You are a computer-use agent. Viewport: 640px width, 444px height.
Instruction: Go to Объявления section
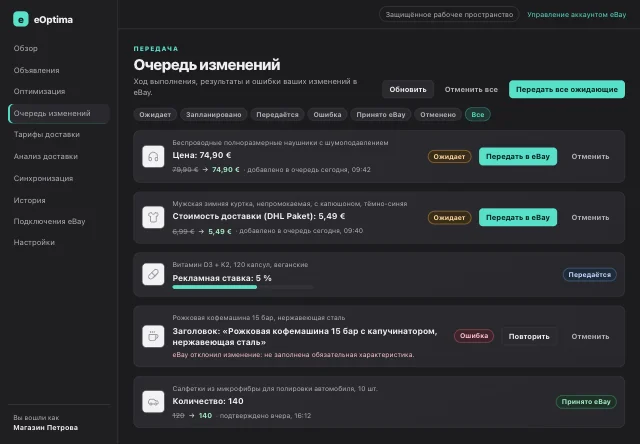[36, 70]
